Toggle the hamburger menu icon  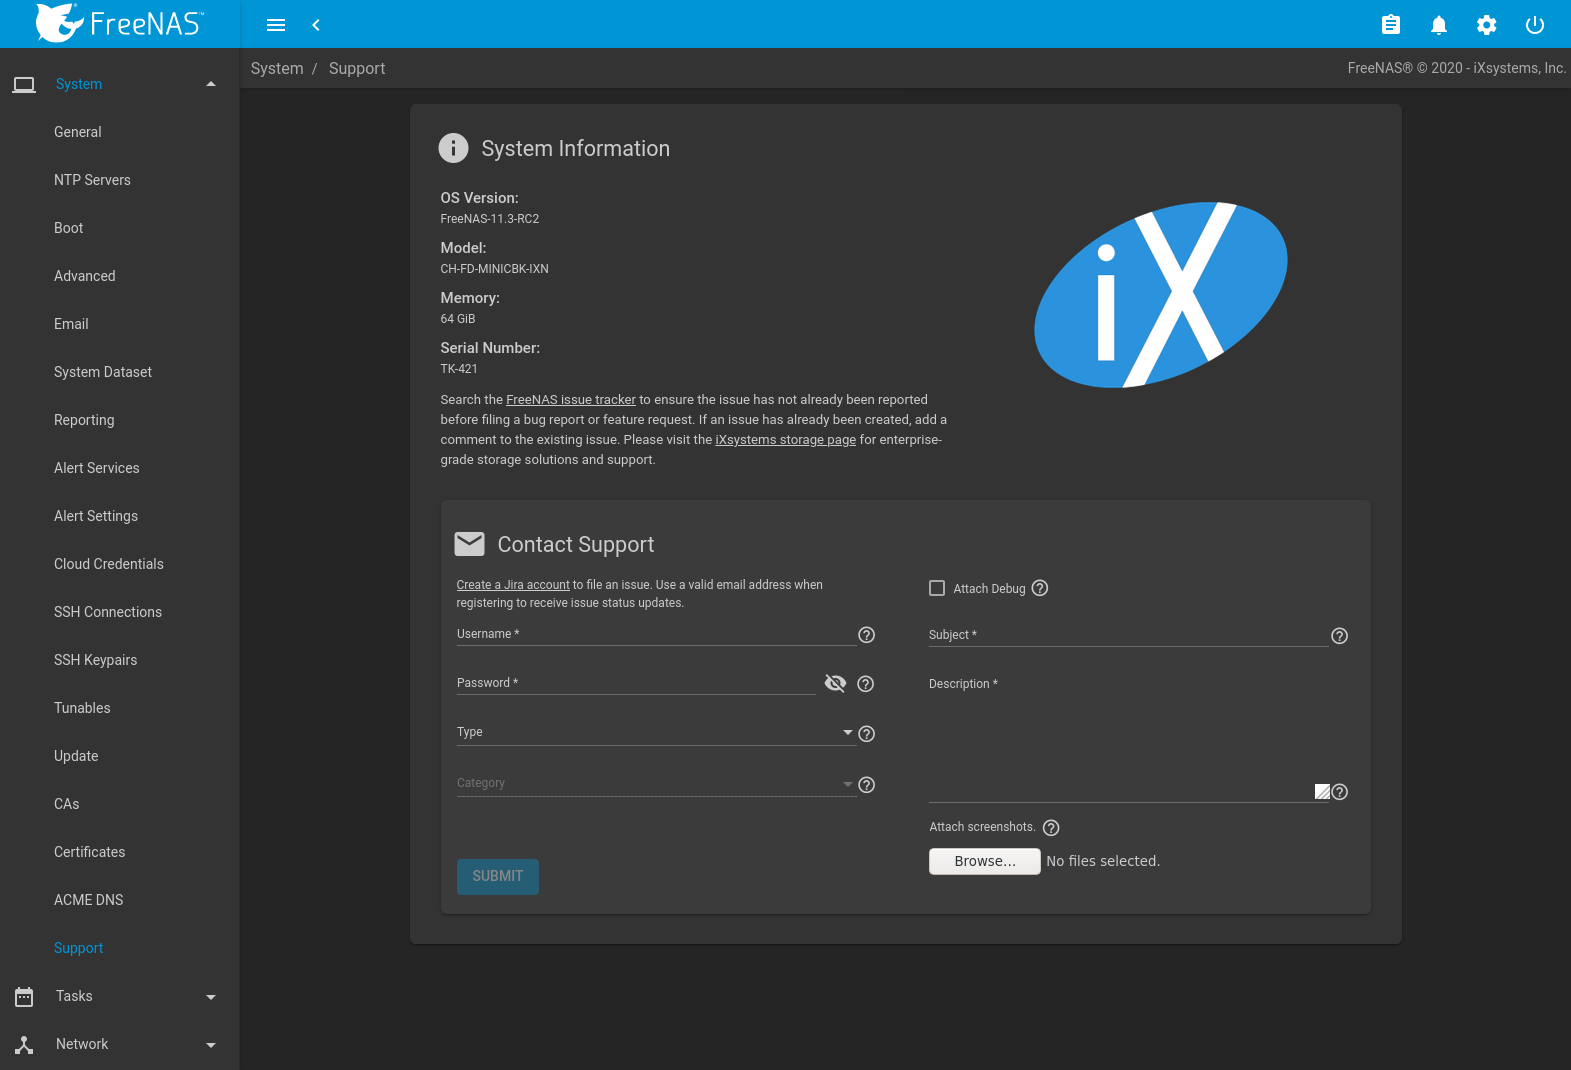pyautogui.click(x=276, y=25)
